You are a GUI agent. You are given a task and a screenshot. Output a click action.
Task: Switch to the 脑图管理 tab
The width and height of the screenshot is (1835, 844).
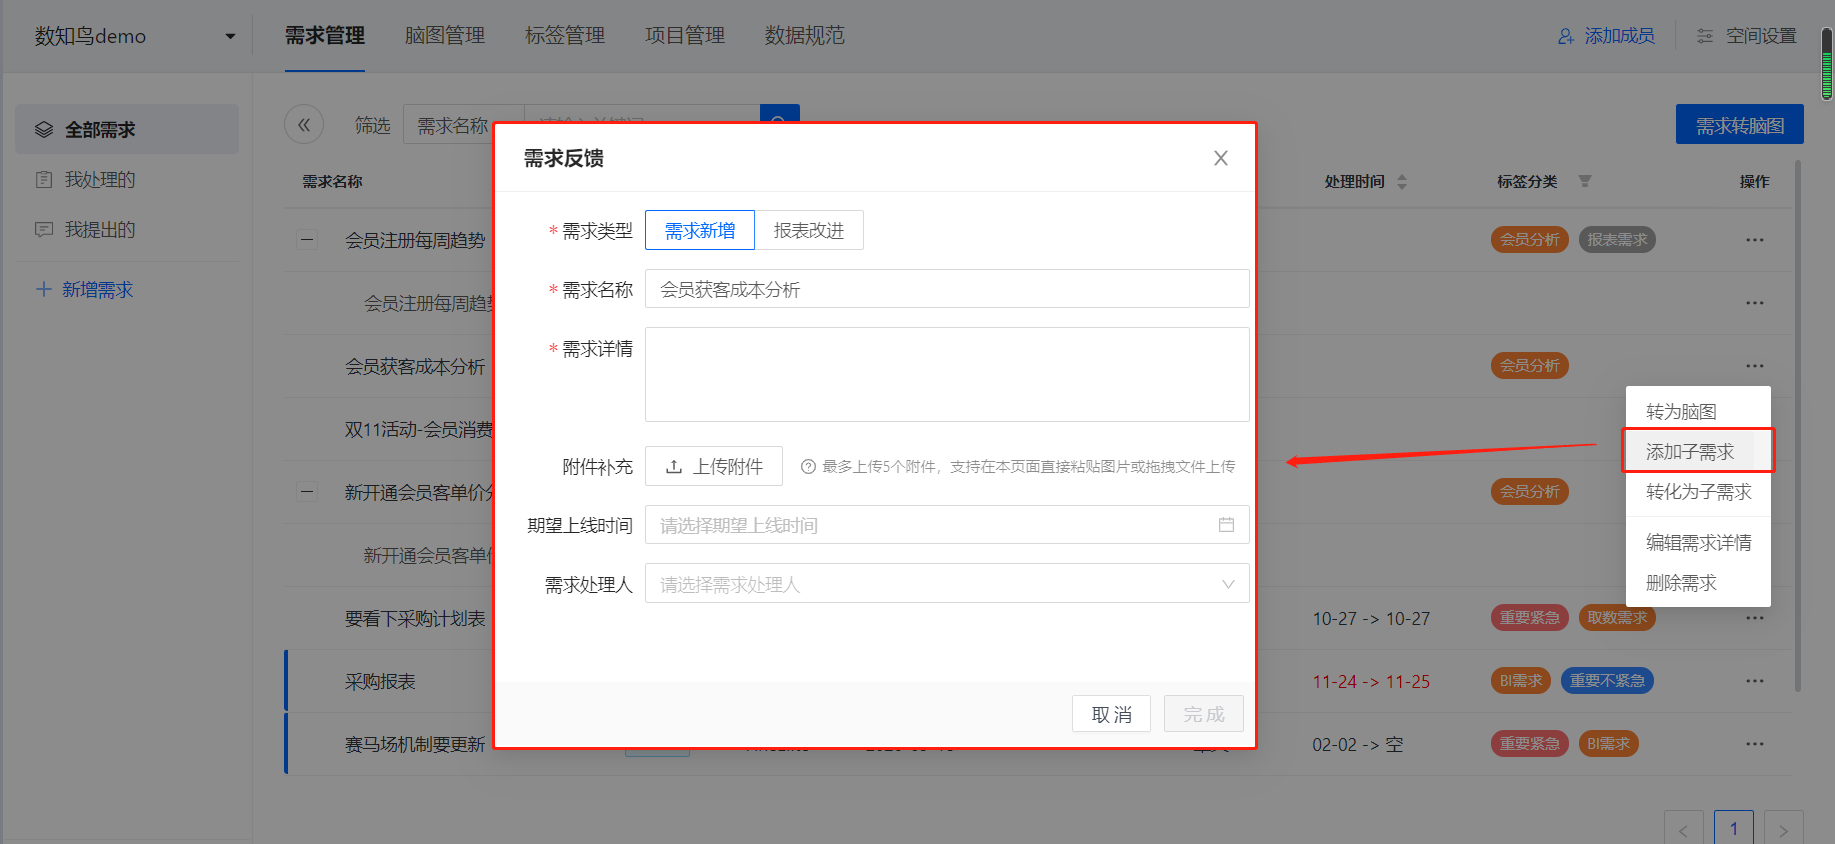coord(444,36)
